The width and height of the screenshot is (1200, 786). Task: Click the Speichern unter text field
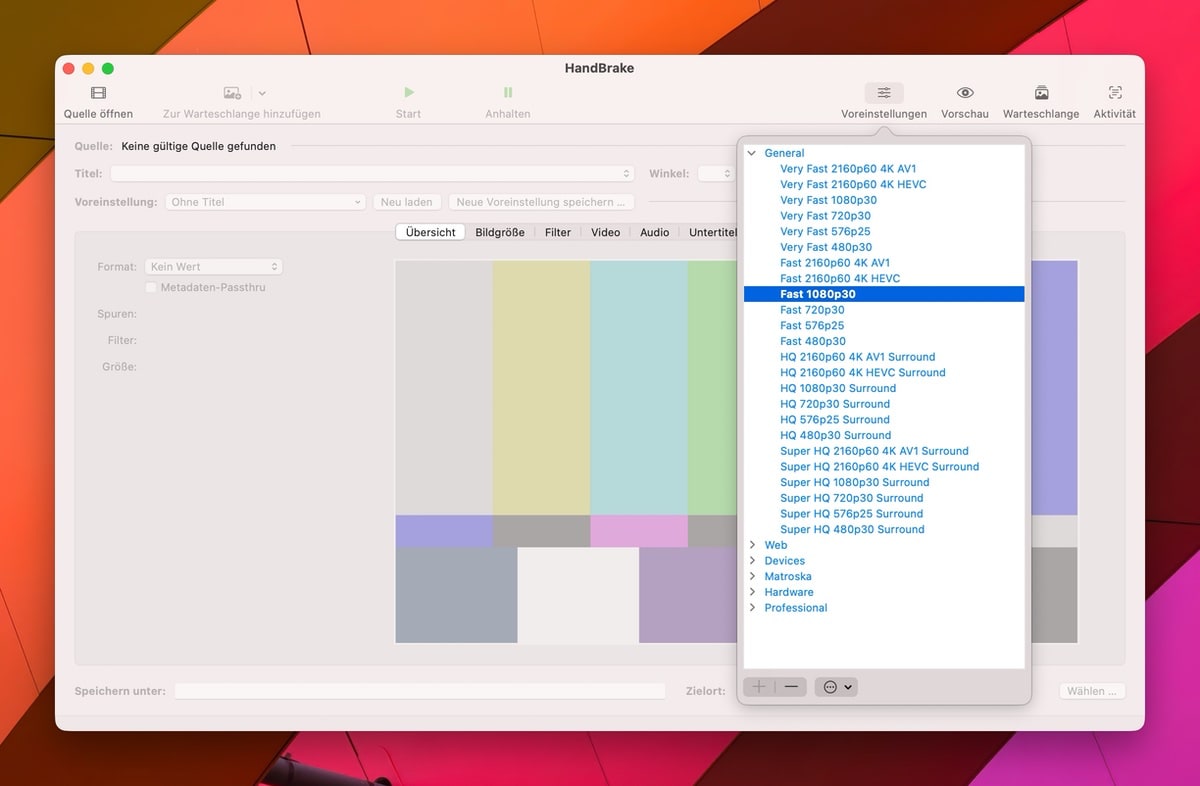click(420, 691)
